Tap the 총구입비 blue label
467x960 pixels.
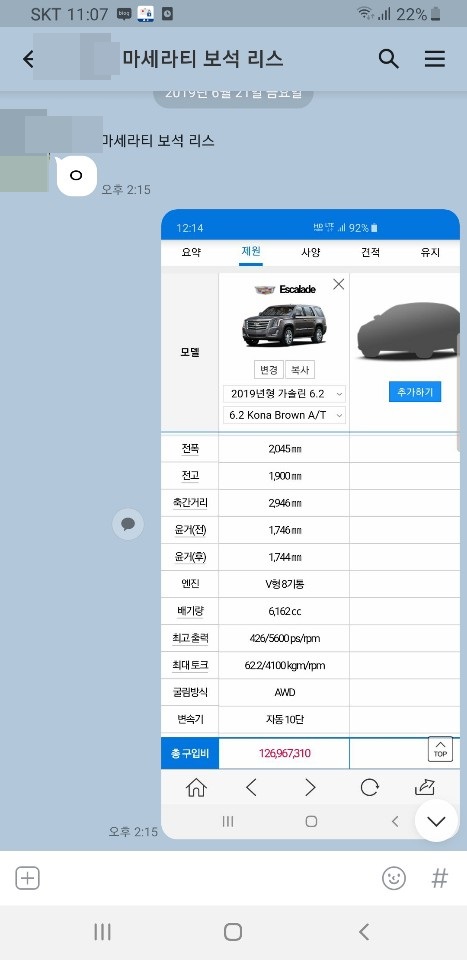190,753
